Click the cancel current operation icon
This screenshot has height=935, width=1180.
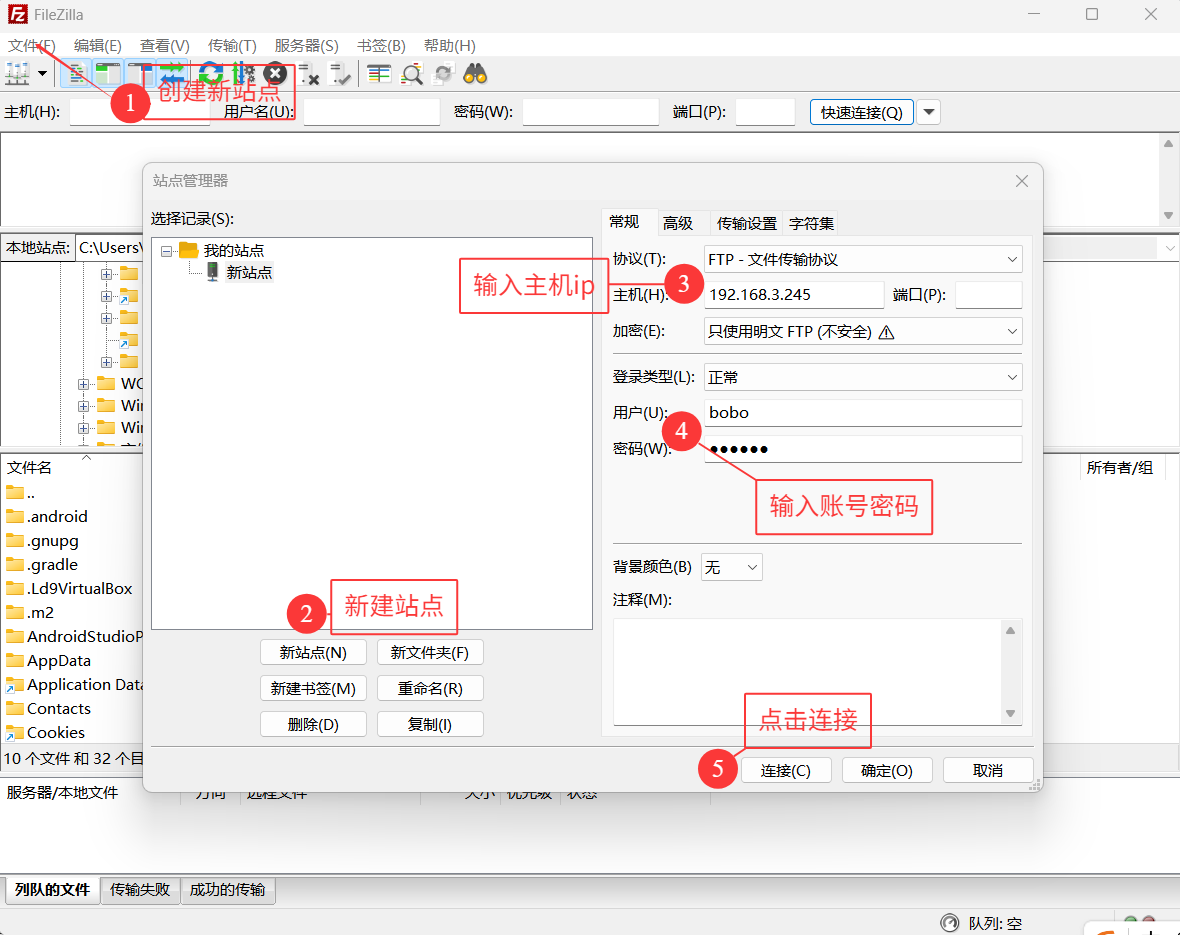275,74
